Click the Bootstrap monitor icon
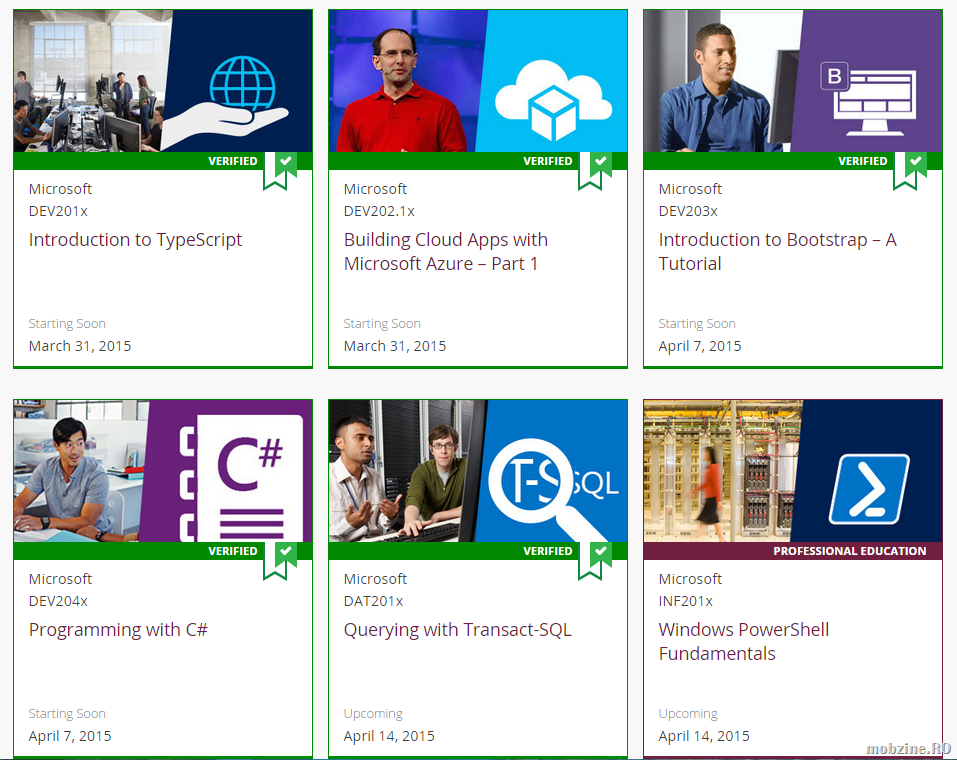This screenshot has width=957, height=760. point(867,98)
